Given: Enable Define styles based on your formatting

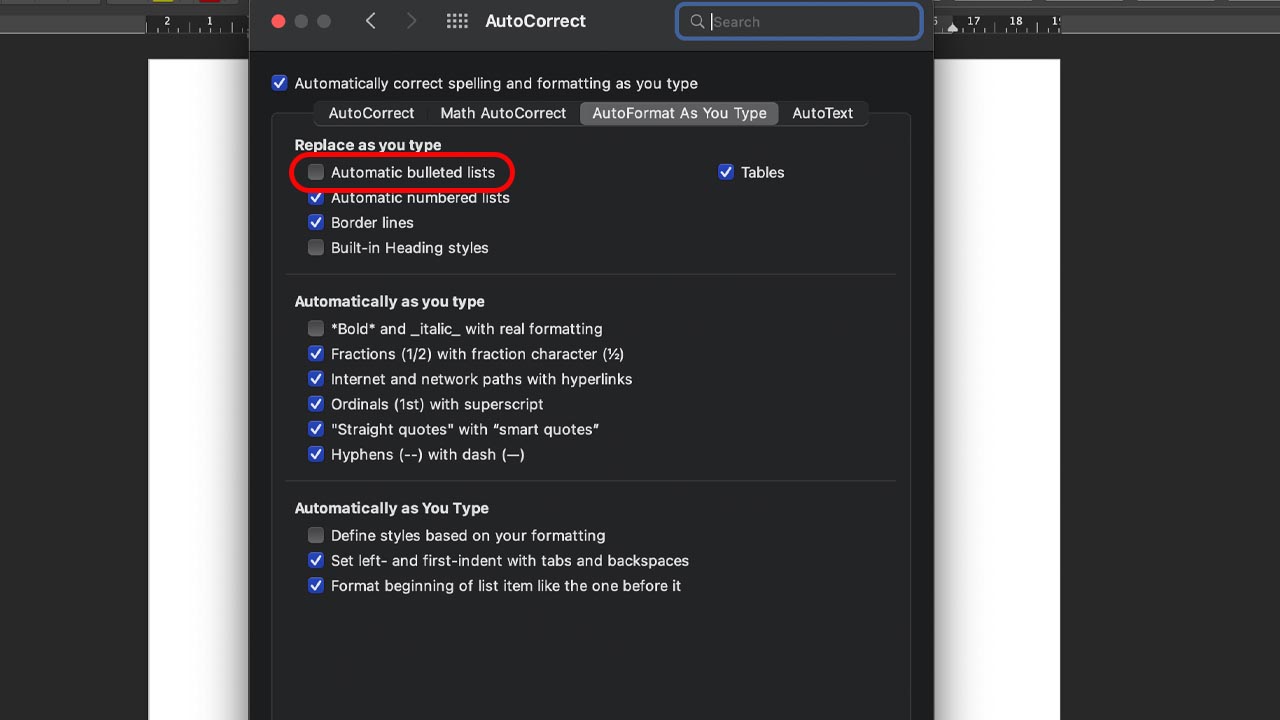Looking at the screenshot, I should point(316,535).
